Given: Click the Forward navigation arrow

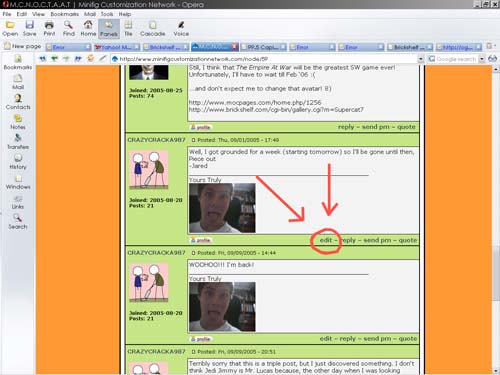Looking at the screenshot, I should 66,59.
